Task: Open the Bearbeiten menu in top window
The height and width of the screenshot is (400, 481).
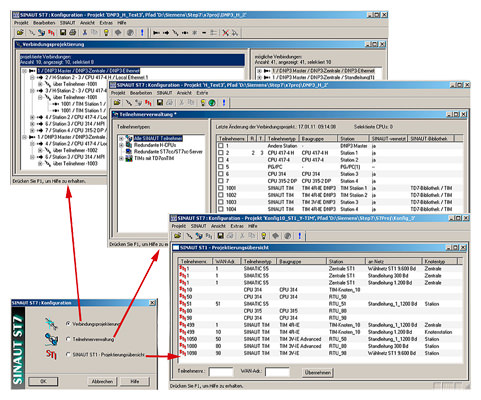Action: (x=44, y=23)
